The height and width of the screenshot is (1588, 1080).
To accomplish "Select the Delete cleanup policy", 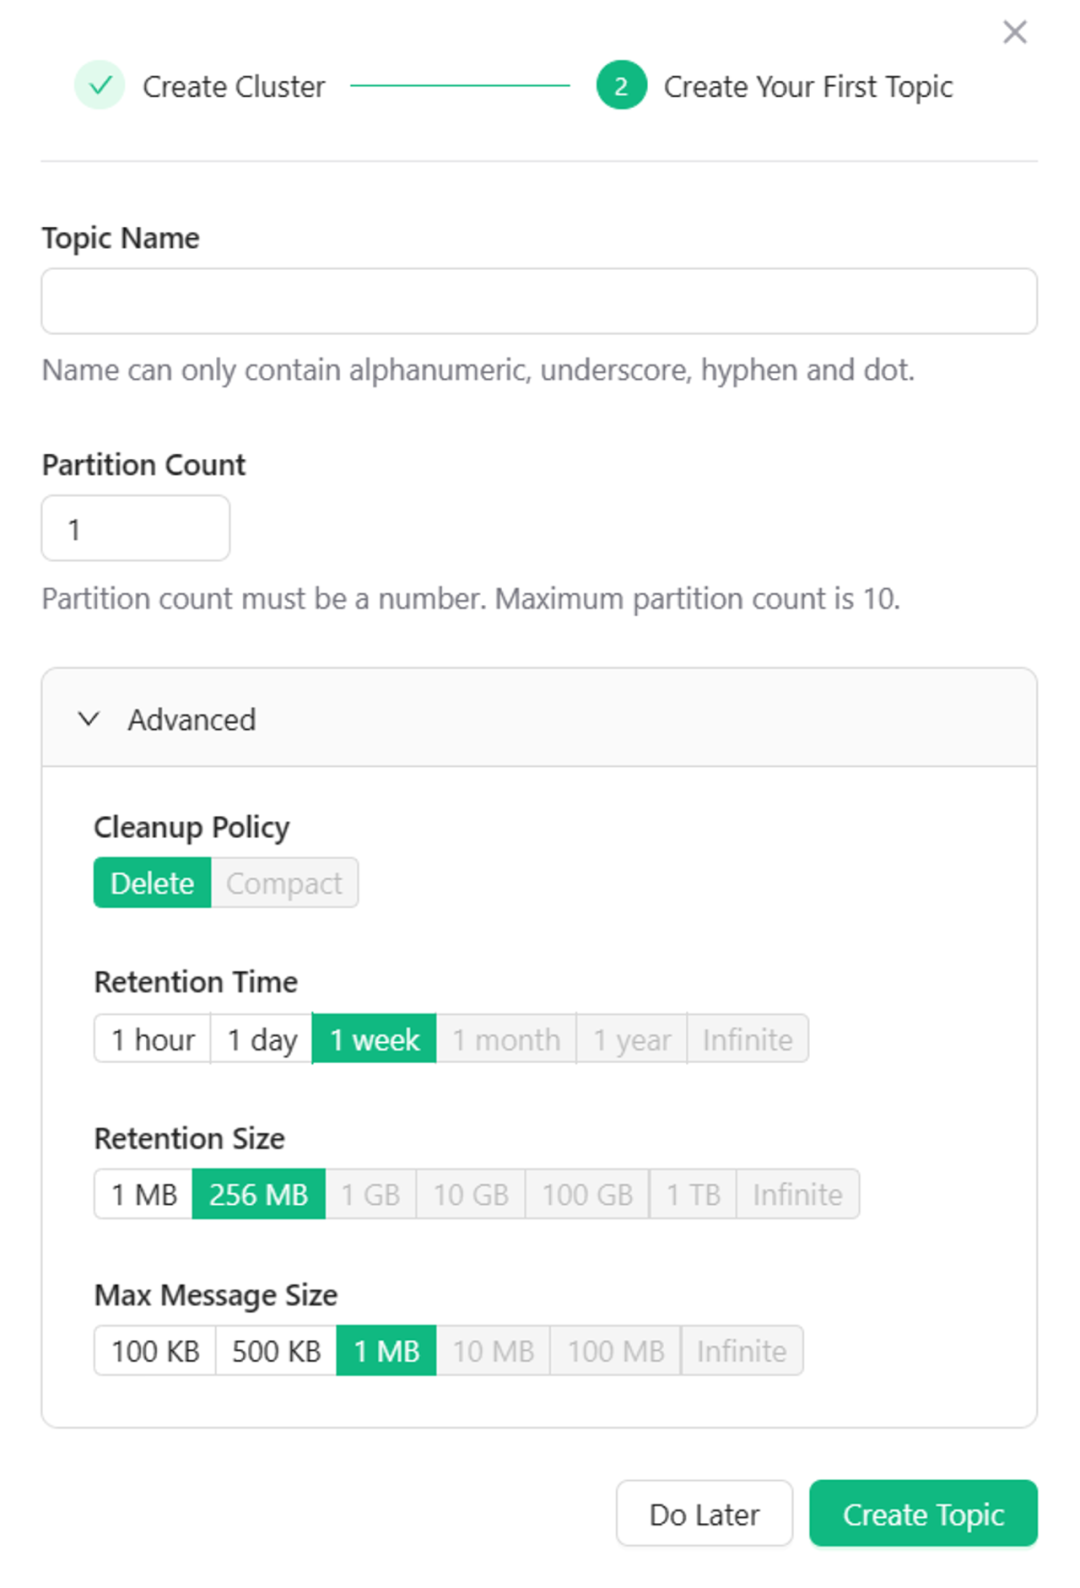I will pos(152,883).
